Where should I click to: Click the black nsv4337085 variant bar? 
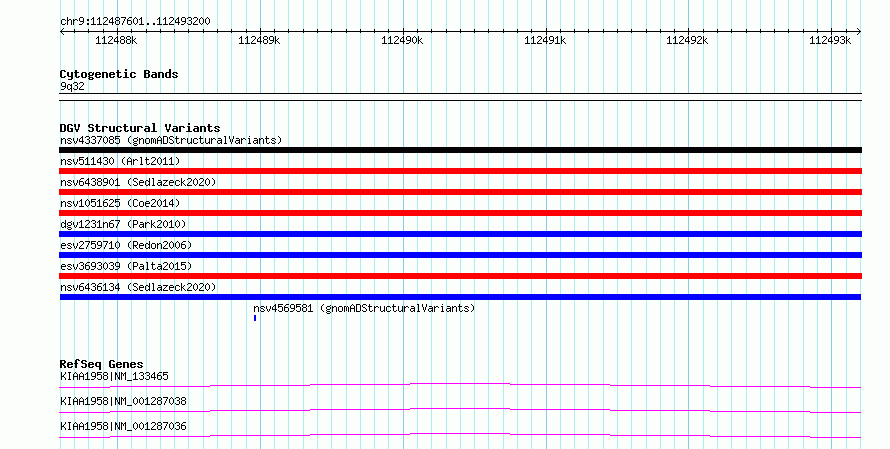point(460,150)
